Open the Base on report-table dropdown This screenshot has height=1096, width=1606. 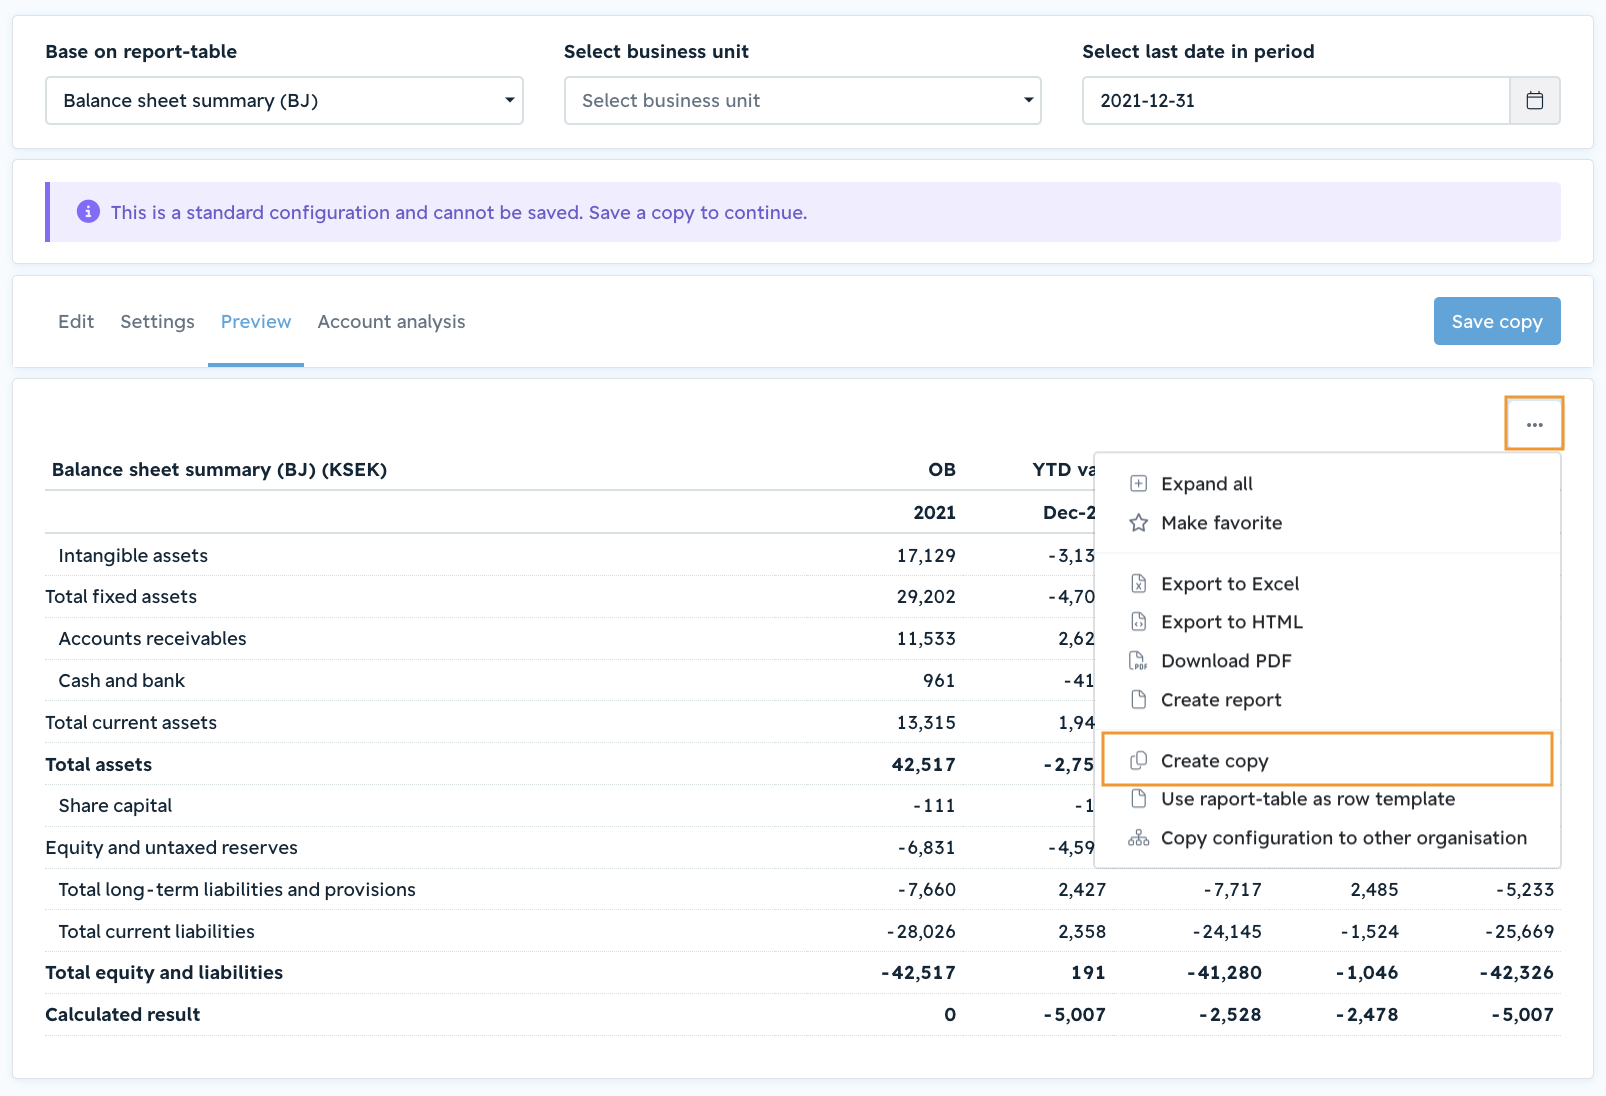284,100
